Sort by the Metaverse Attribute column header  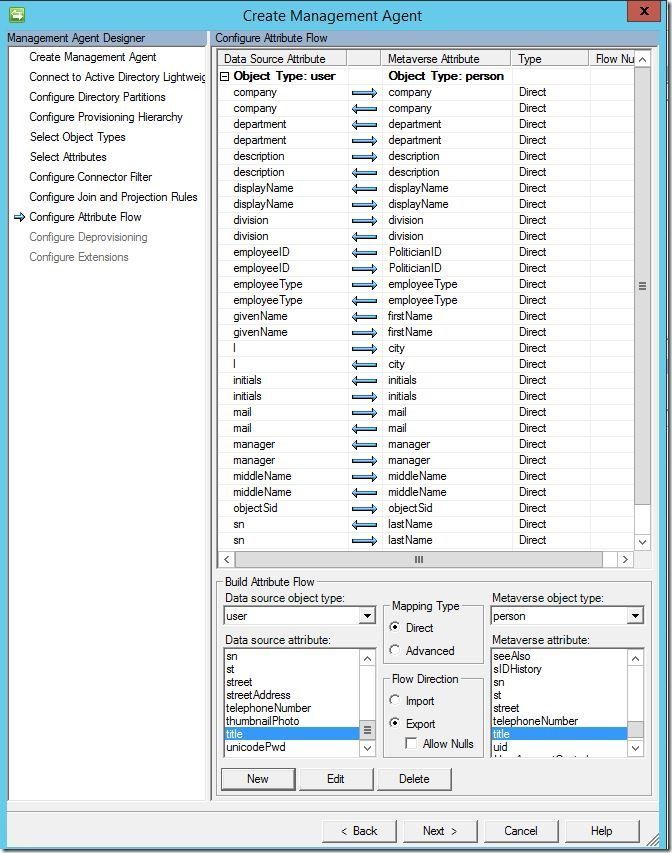pyautogui.click(x=446, y=59)
